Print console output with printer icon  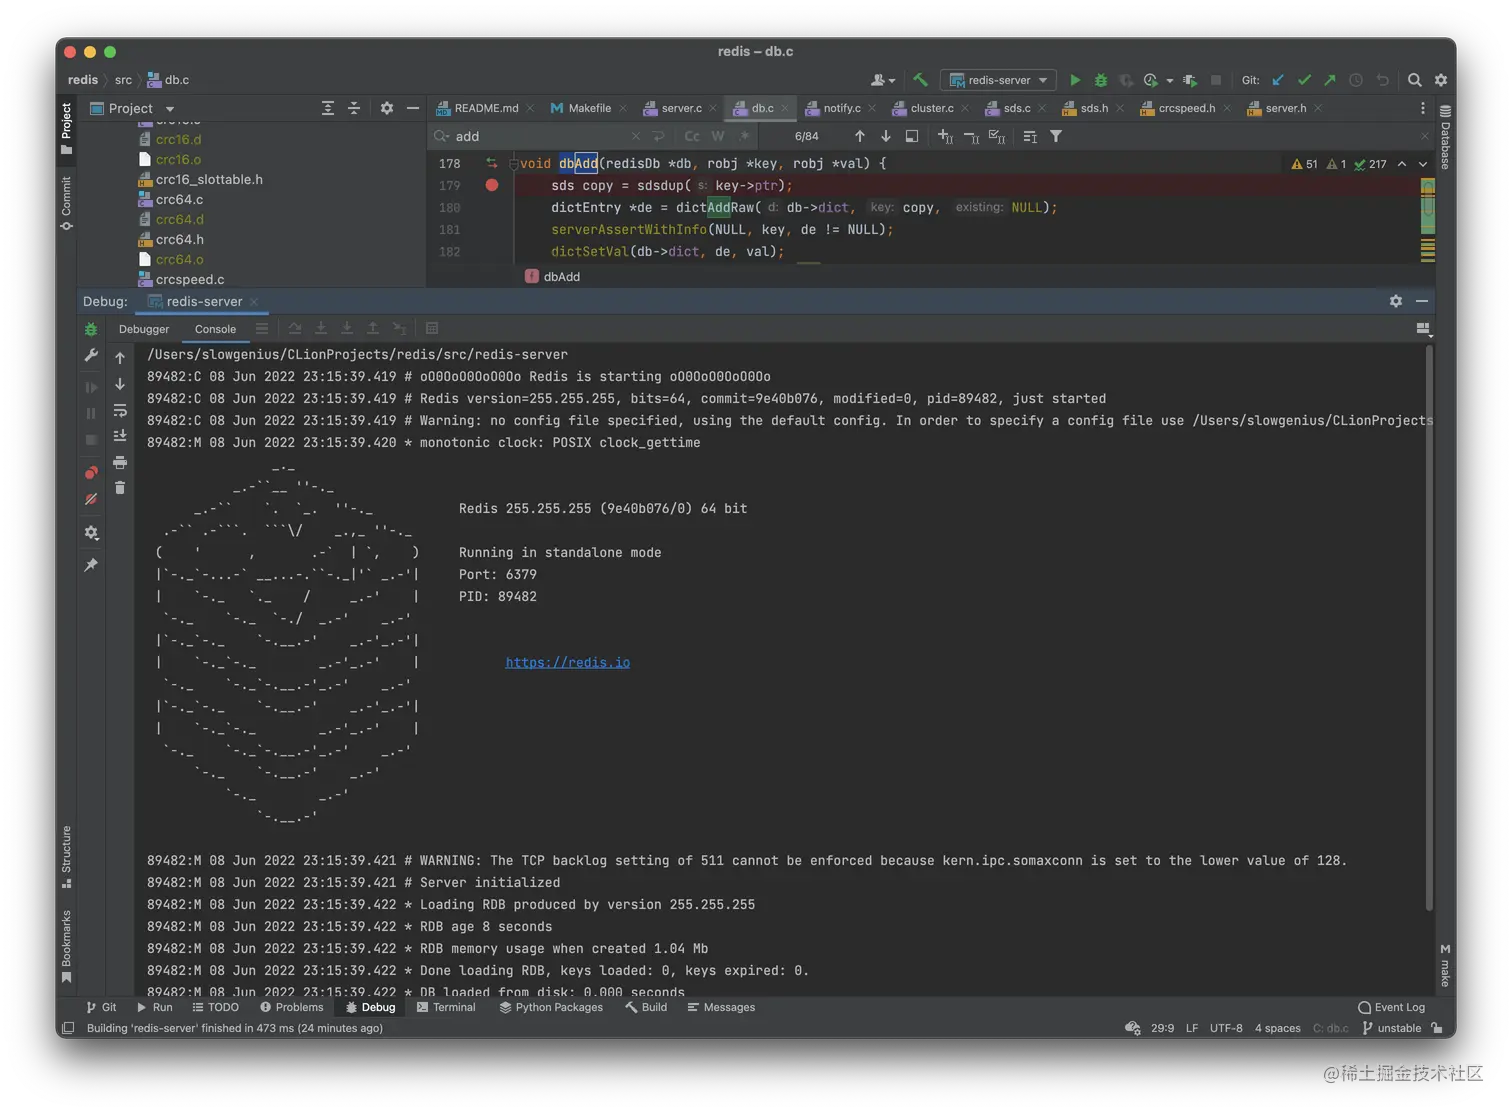pos(120,462)
